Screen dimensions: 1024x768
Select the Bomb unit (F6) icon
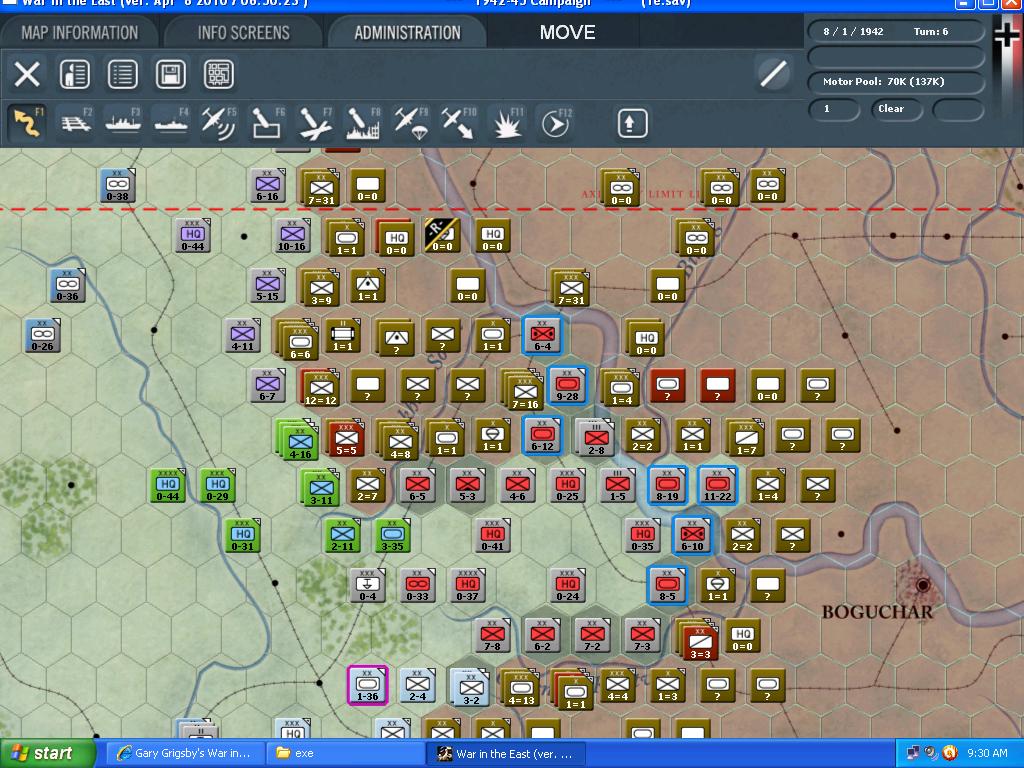point(267,122)
